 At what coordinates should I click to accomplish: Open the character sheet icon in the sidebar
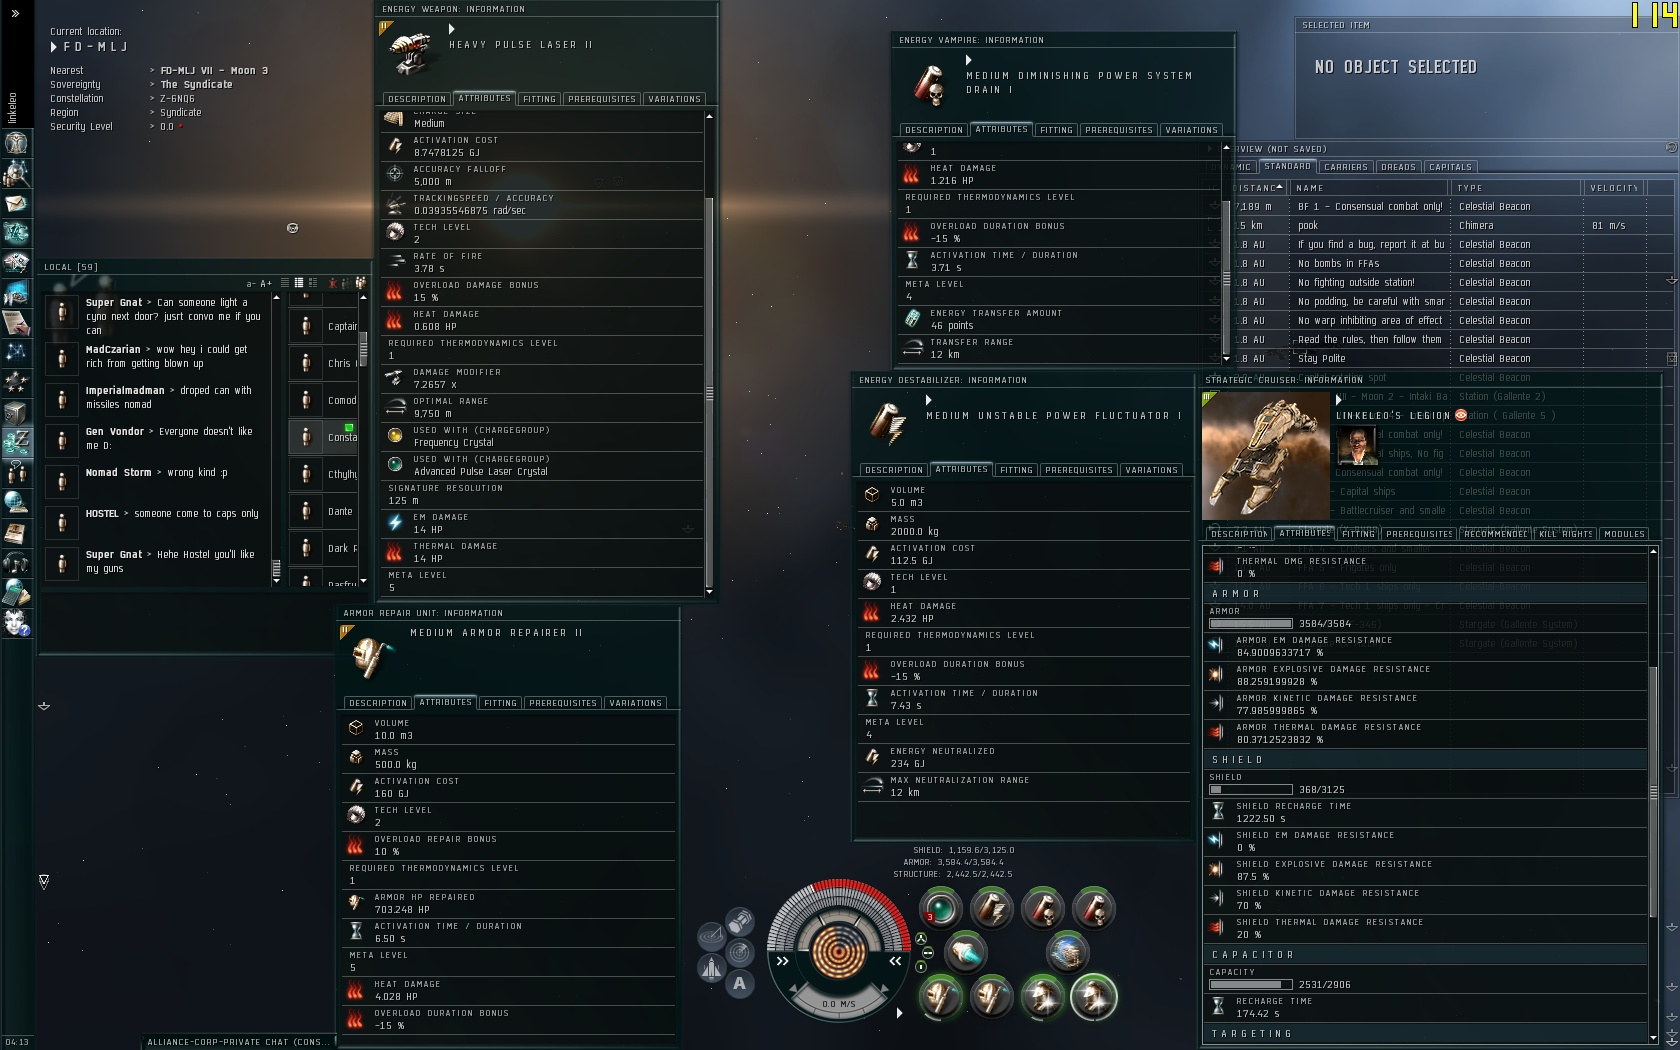(16, 142)
